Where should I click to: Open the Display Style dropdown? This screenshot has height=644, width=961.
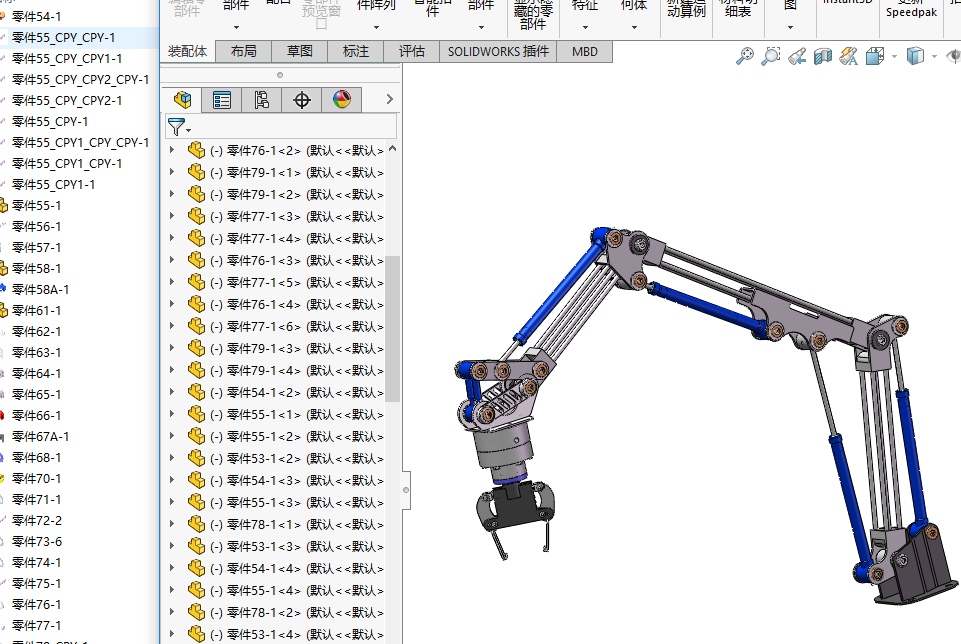918,57
